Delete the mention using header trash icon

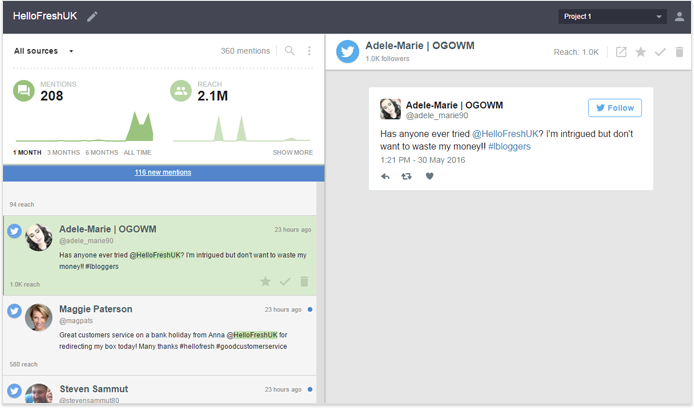[x=679, y=52]
